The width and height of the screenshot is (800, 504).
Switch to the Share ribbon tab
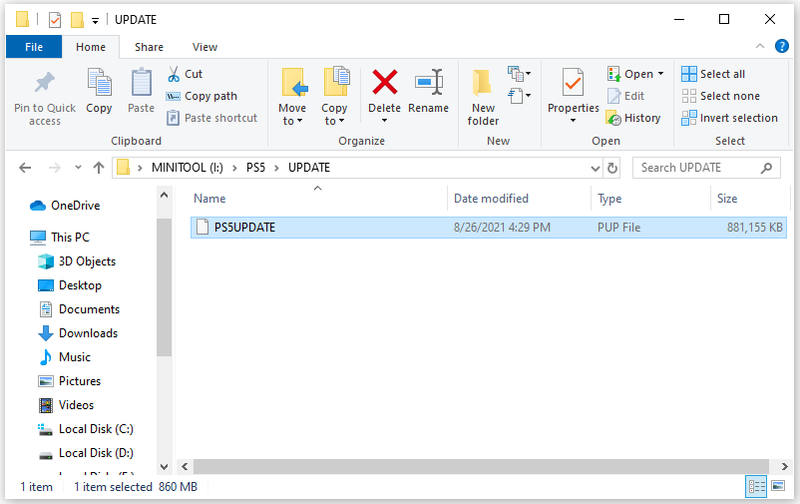[x=149, y=47]
